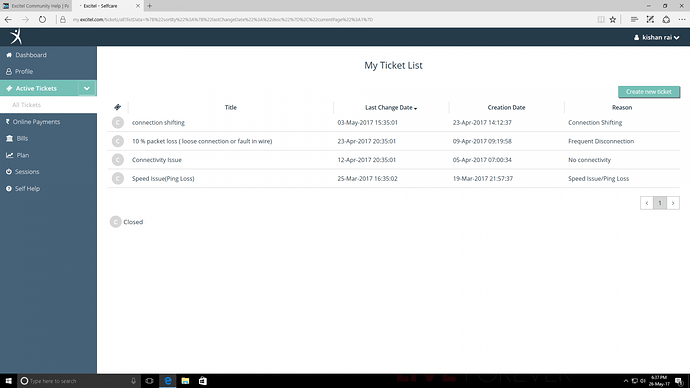Image resolution: width=690 pixels, height=388 pixels.
Task: Click browser back arrow
Action: point(8,19)
